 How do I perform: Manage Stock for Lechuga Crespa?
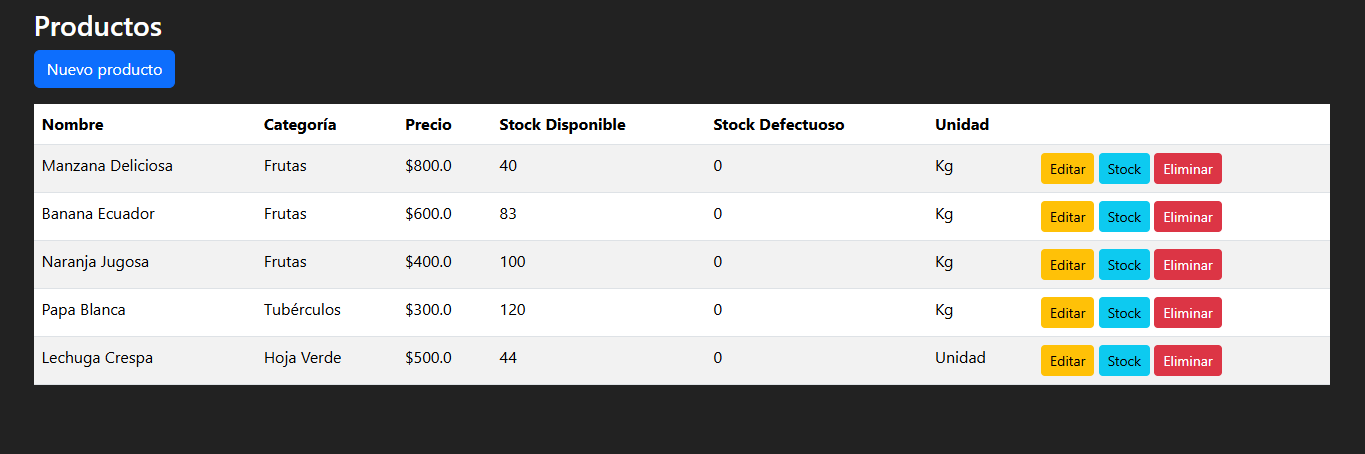click(1124, 361)
